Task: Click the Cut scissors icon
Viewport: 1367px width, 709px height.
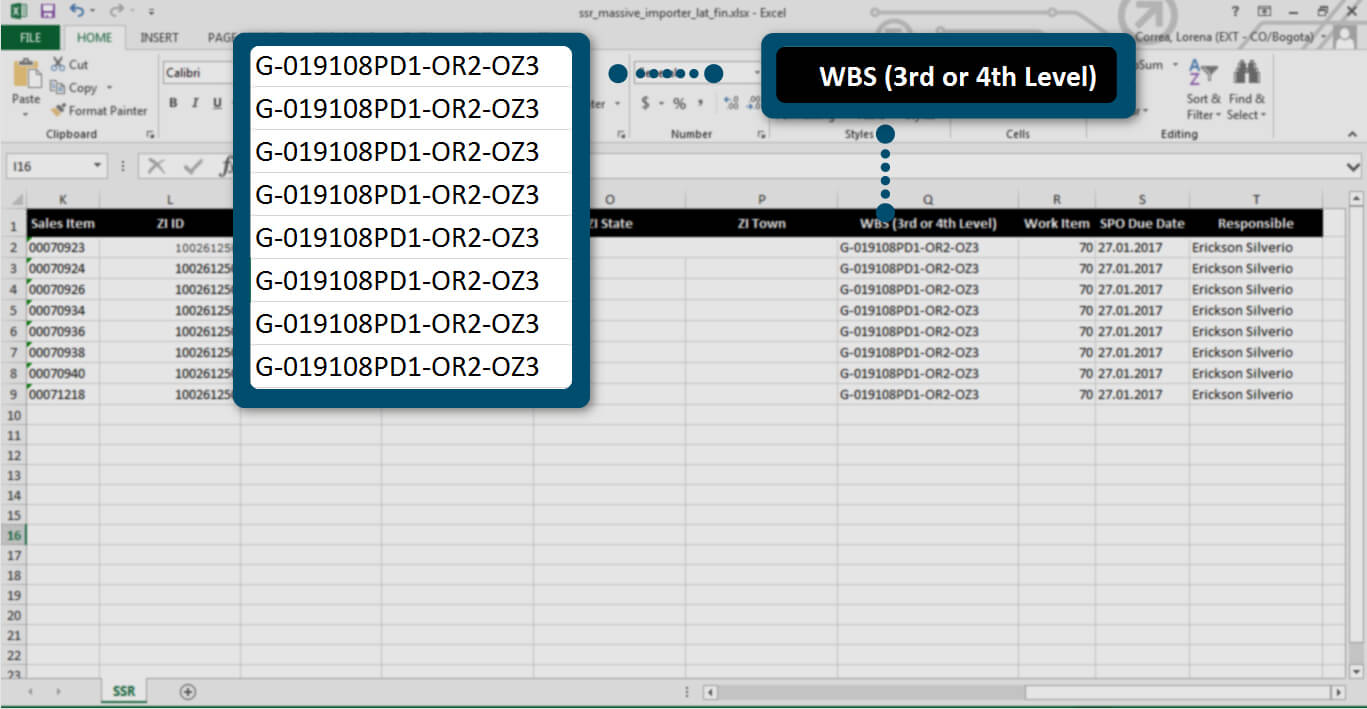Action: (x=58, y=65)
